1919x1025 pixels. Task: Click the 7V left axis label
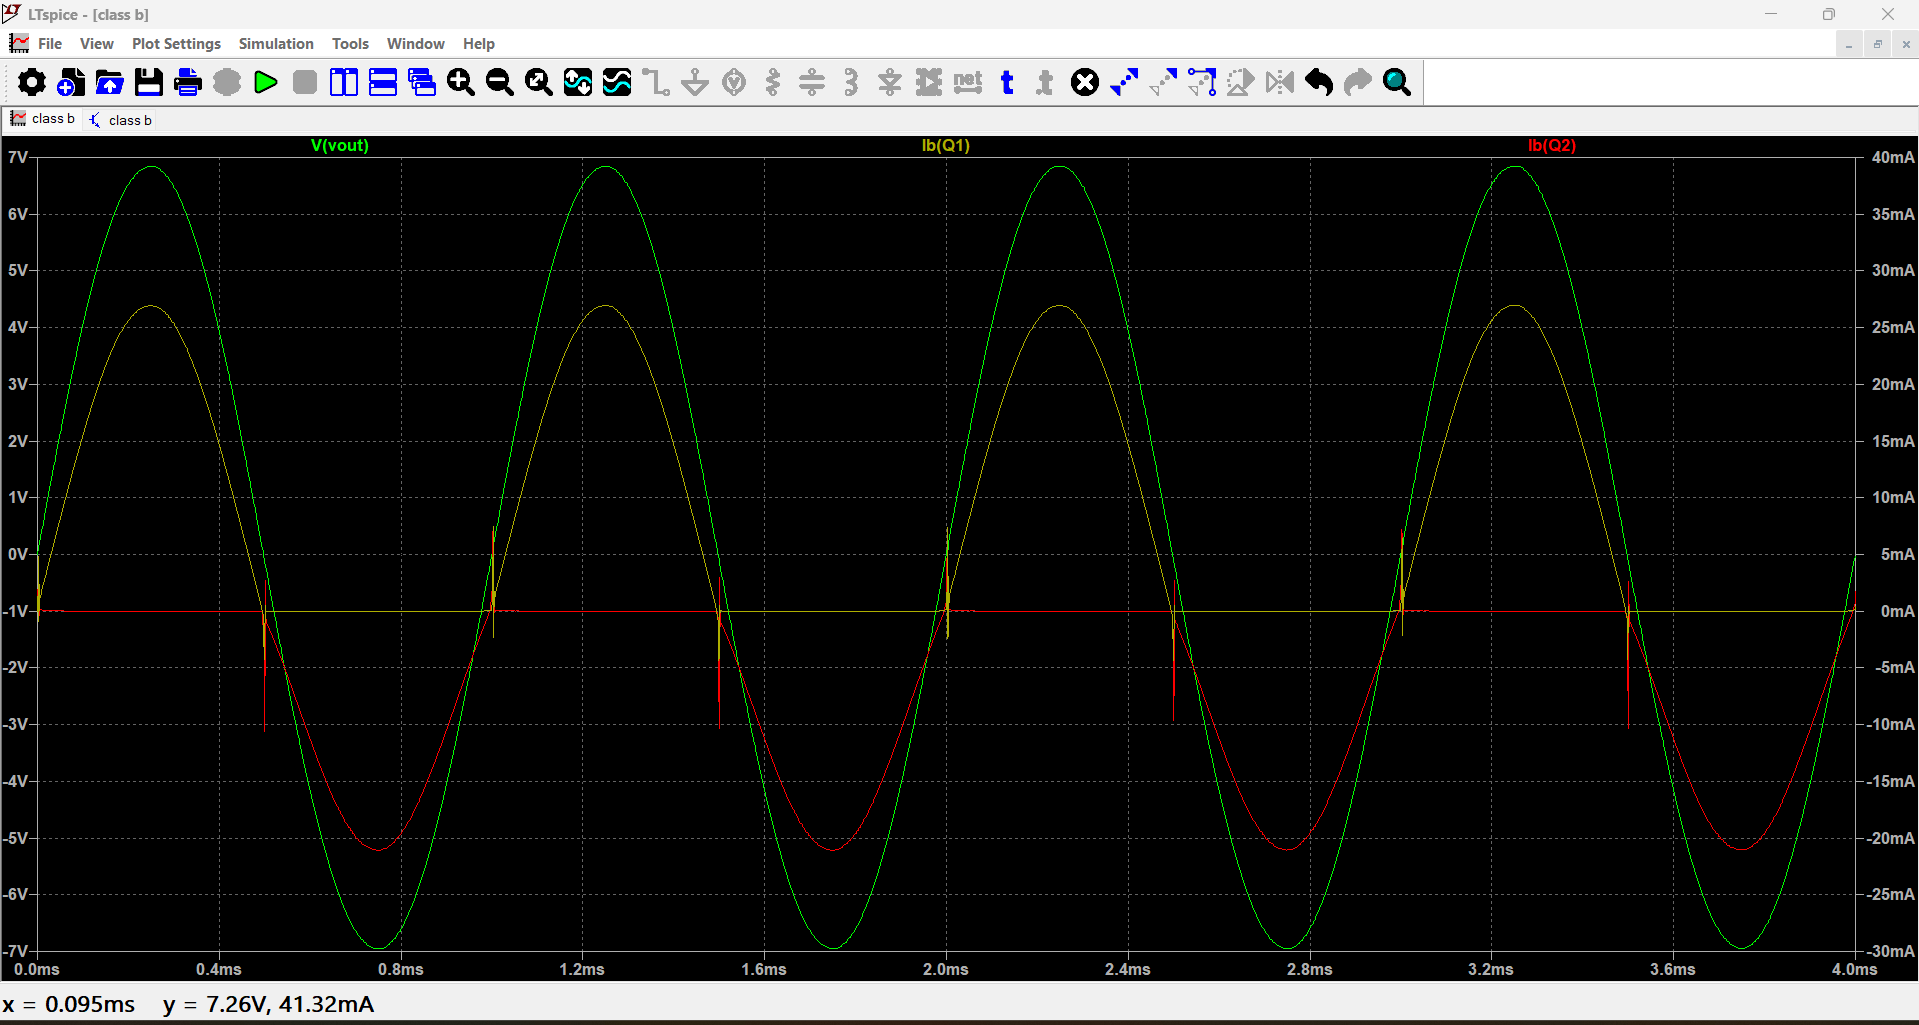point(17,158)
